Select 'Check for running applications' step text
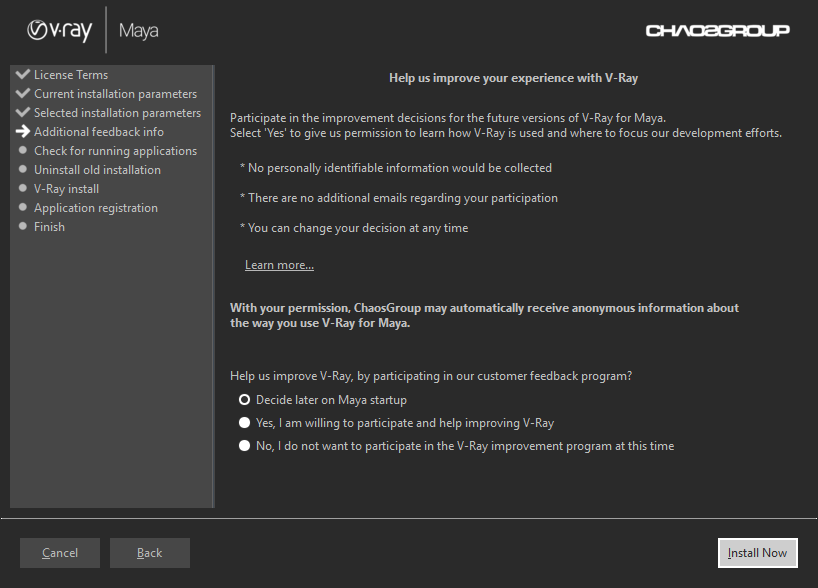This screenshot has width=818, height=588. 115,151
